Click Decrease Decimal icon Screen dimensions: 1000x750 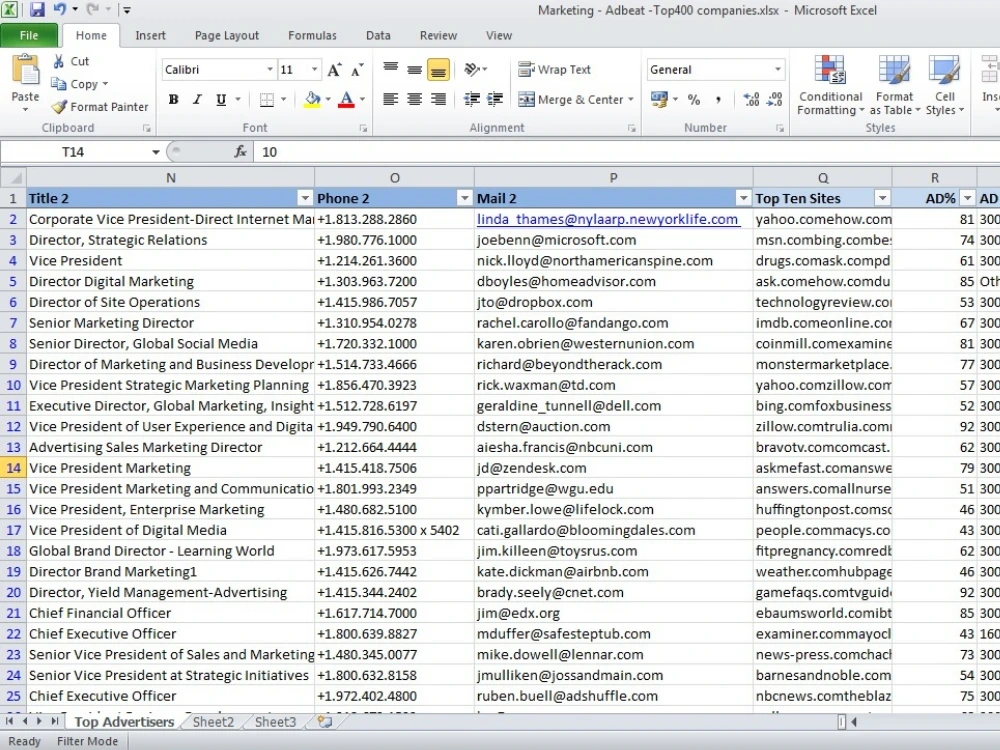click(774, 99)
